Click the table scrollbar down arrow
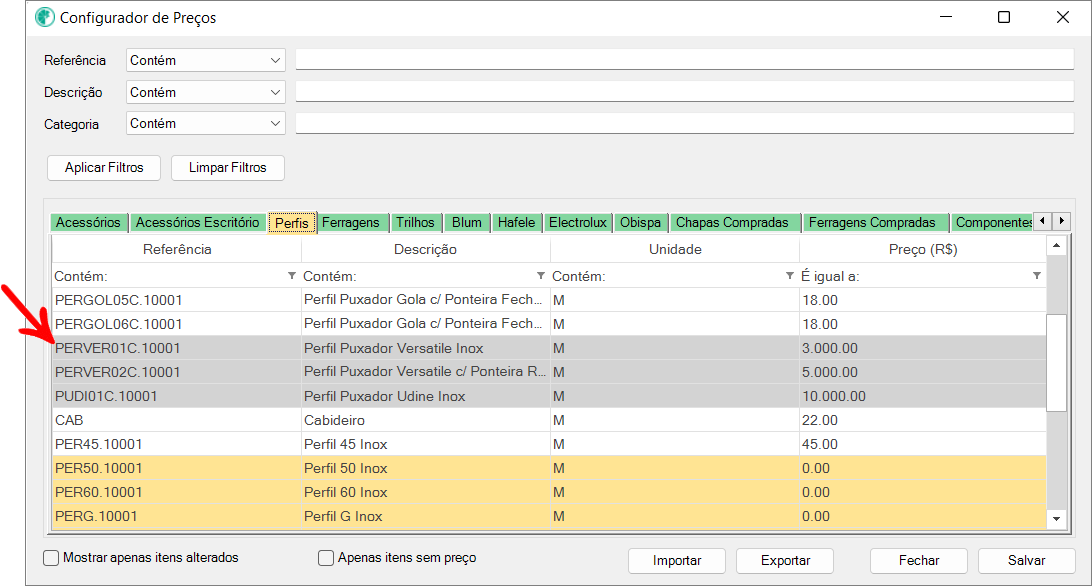Screen dimensions: 1092x586 tap(1056, 518)
